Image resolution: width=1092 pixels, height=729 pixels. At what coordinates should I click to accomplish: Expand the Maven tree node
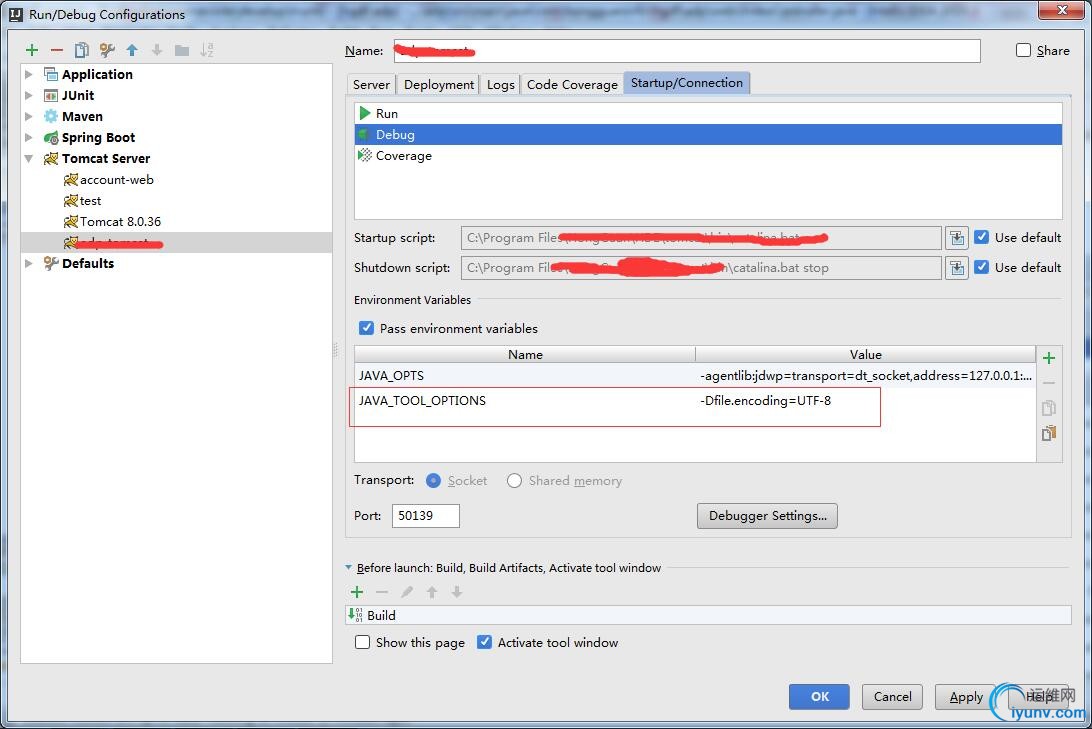click(x=29, y=116)
